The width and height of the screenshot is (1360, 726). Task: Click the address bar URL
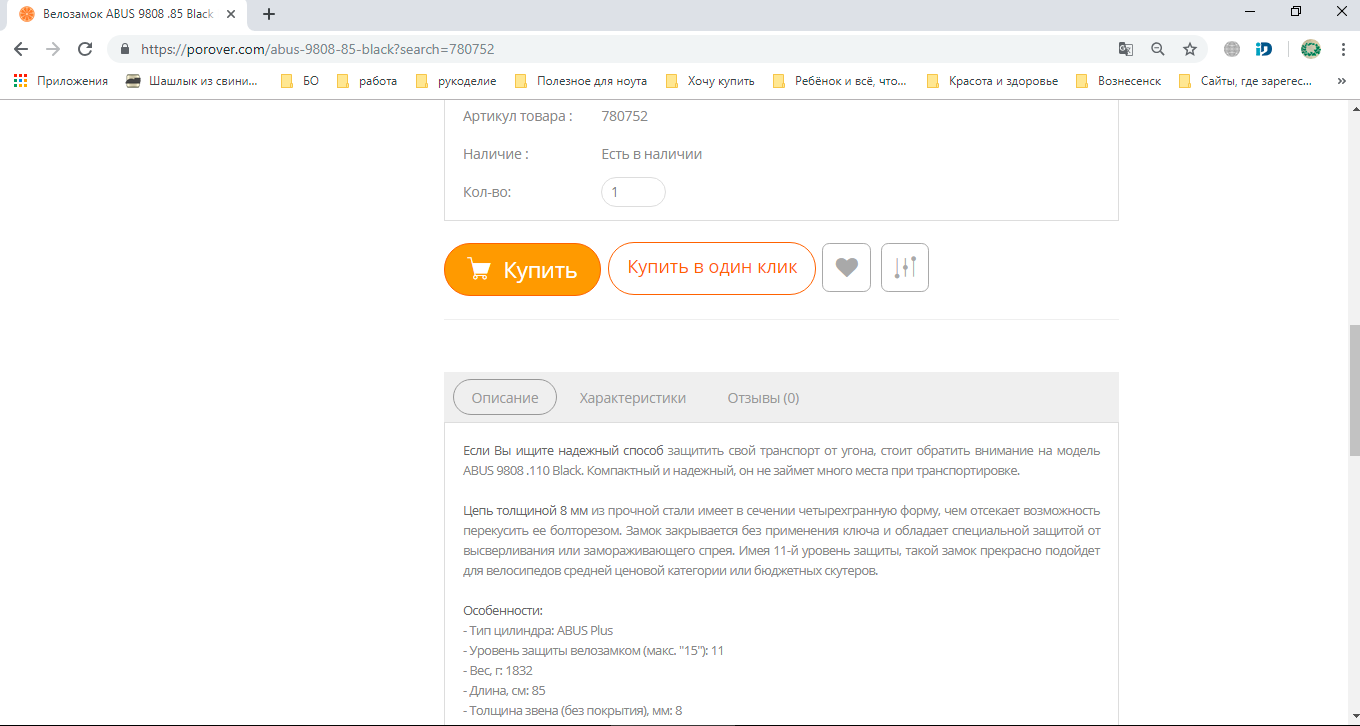click(x=317, y=49)
